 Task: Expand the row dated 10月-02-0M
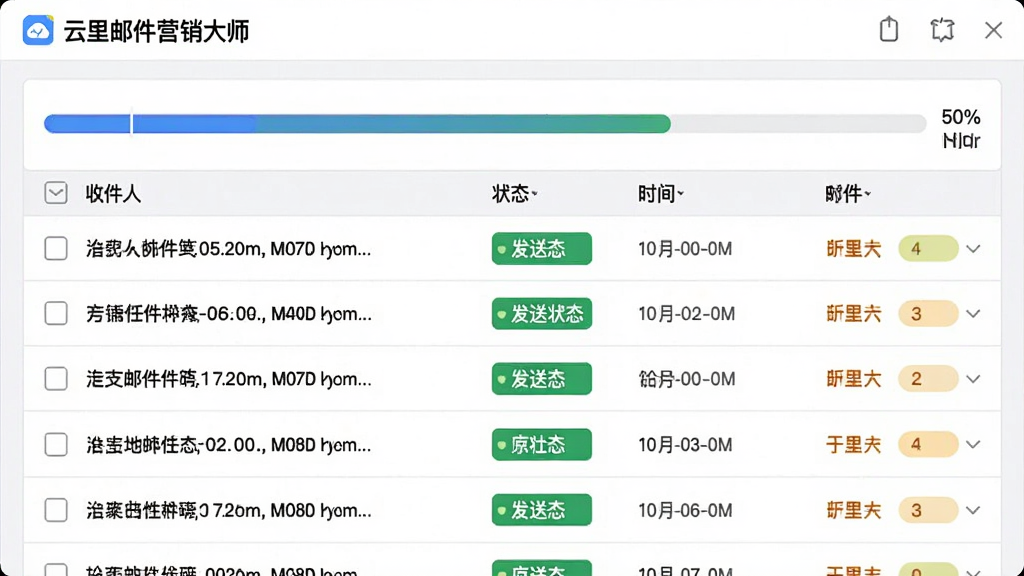(x=973, y=314)
